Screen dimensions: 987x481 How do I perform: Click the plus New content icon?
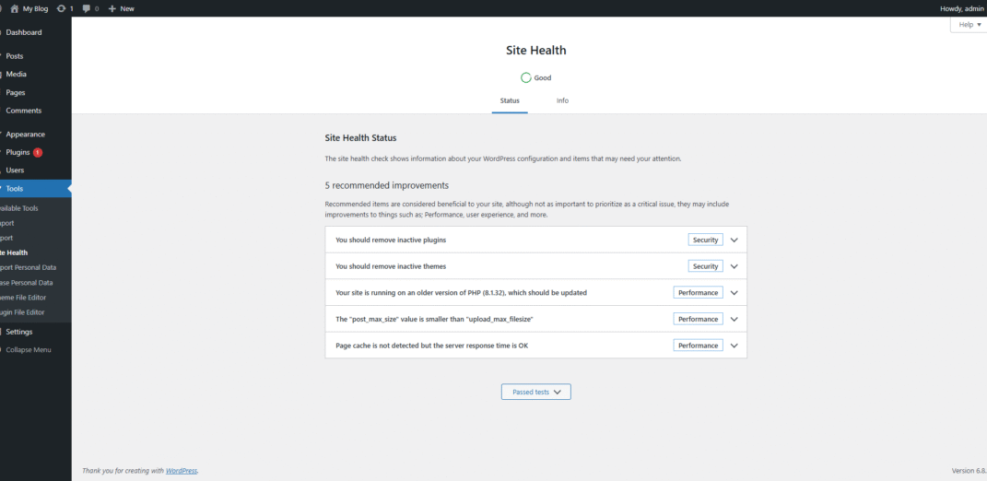pyautogui.click(x=112, y=9)
